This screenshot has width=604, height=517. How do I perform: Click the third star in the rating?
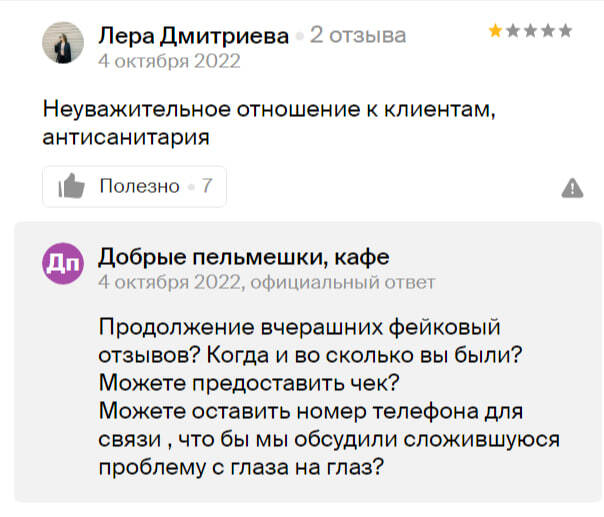pos(530,31)
